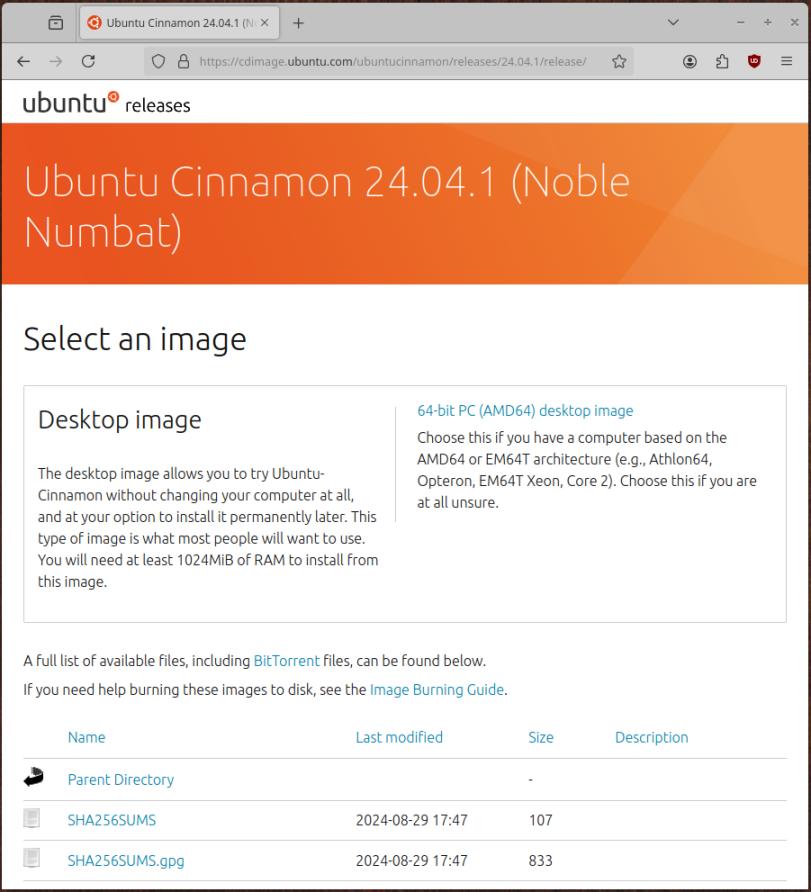Sort the file list by Last modified
This screenshot has height=892, width=811.
[399, 737]
